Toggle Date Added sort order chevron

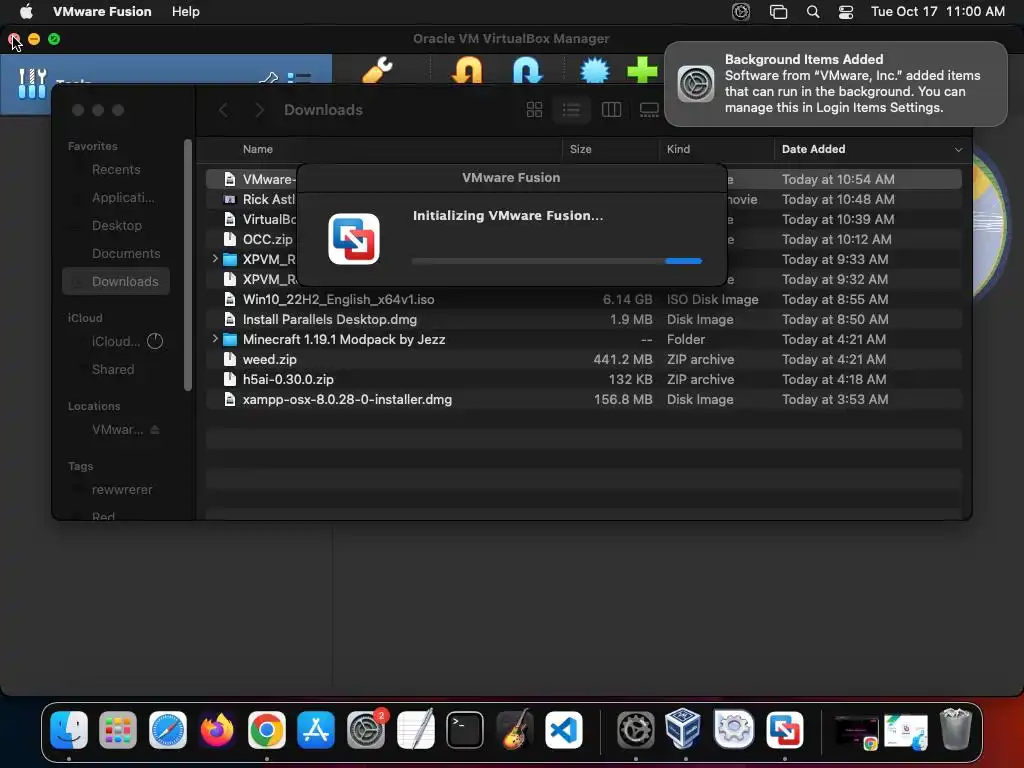(958, 150)
